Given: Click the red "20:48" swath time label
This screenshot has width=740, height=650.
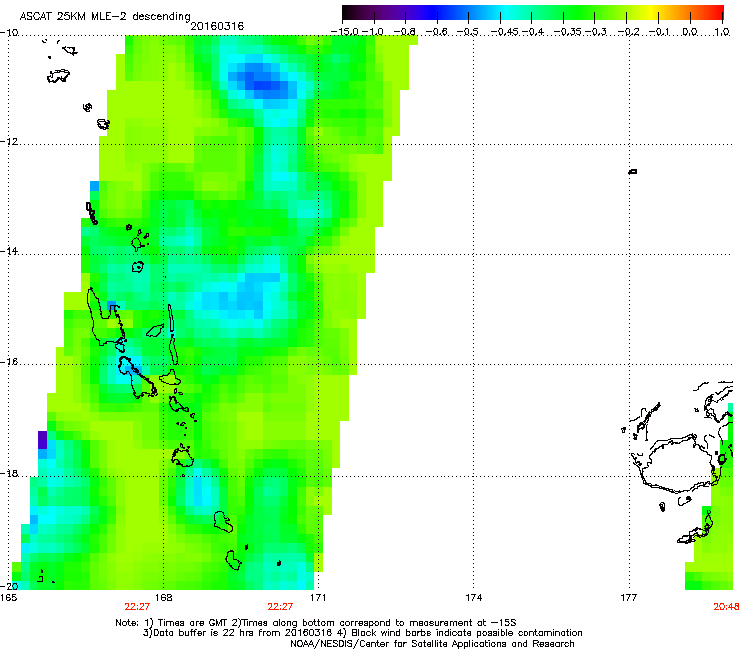Looking at the screenshot, I should point(726,607).
